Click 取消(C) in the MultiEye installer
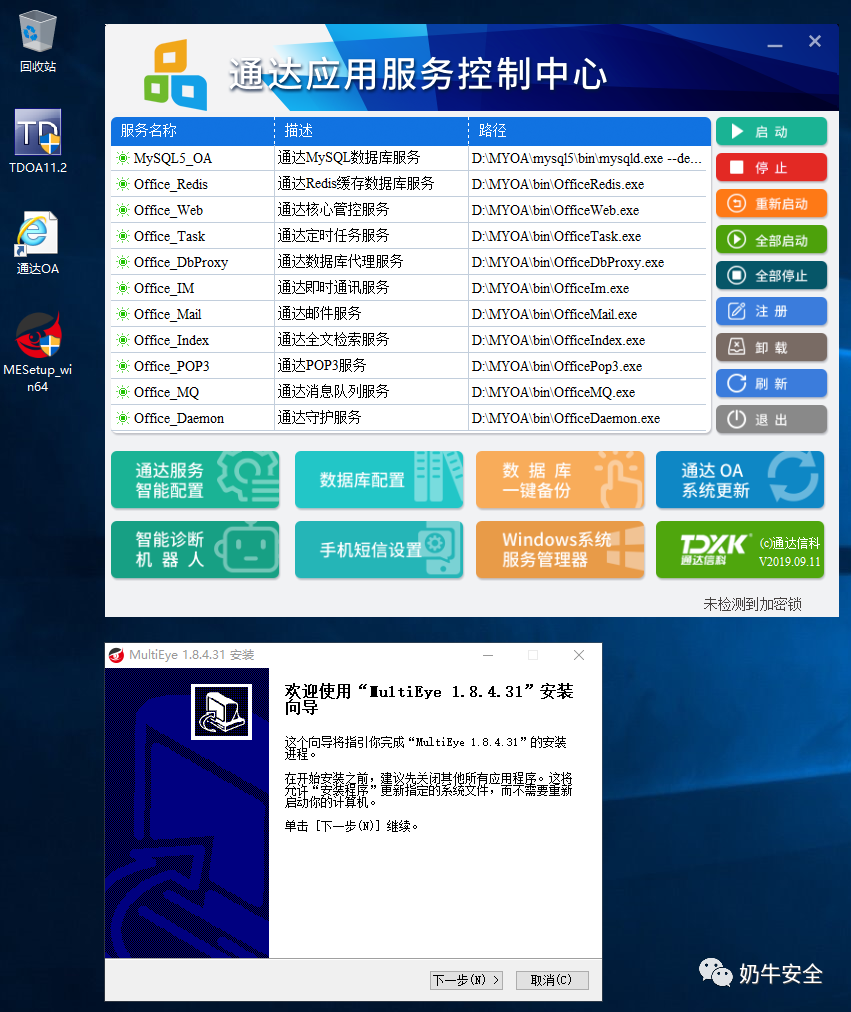 (x=552, y=980)
